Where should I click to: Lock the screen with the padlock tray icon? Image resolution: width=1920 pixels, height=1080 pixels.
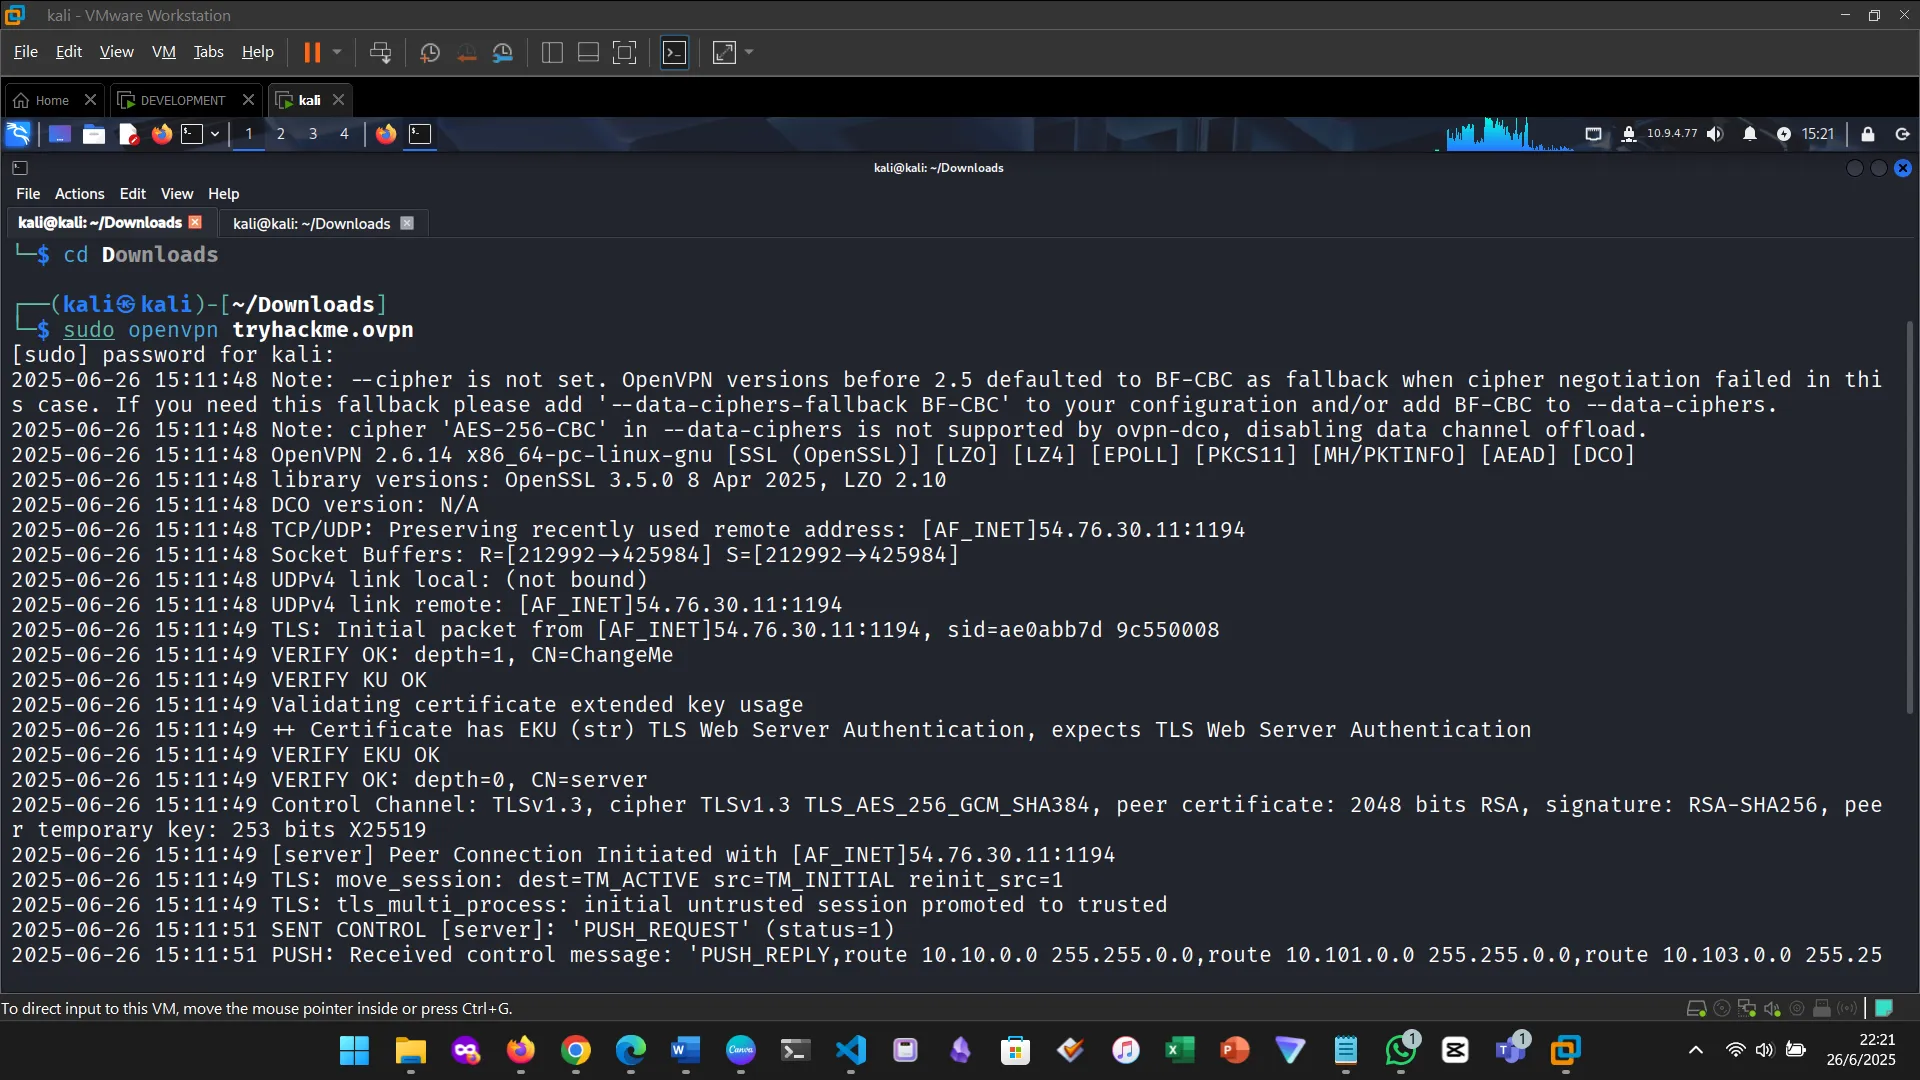(1867, 134)
